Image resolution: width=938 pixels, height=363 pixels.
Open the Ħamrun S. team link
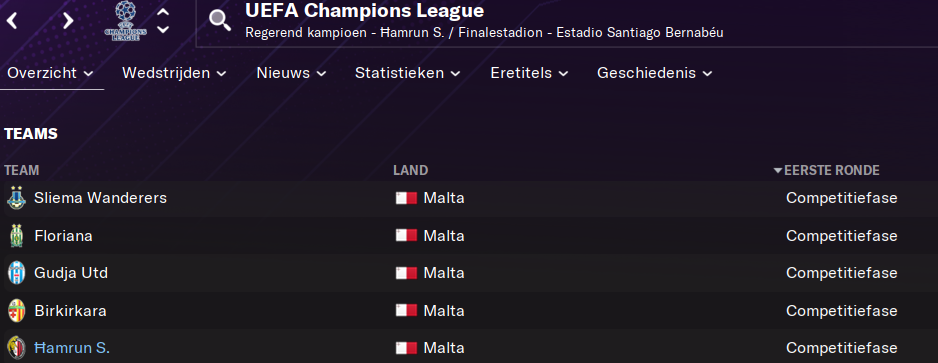coord(72,348)
